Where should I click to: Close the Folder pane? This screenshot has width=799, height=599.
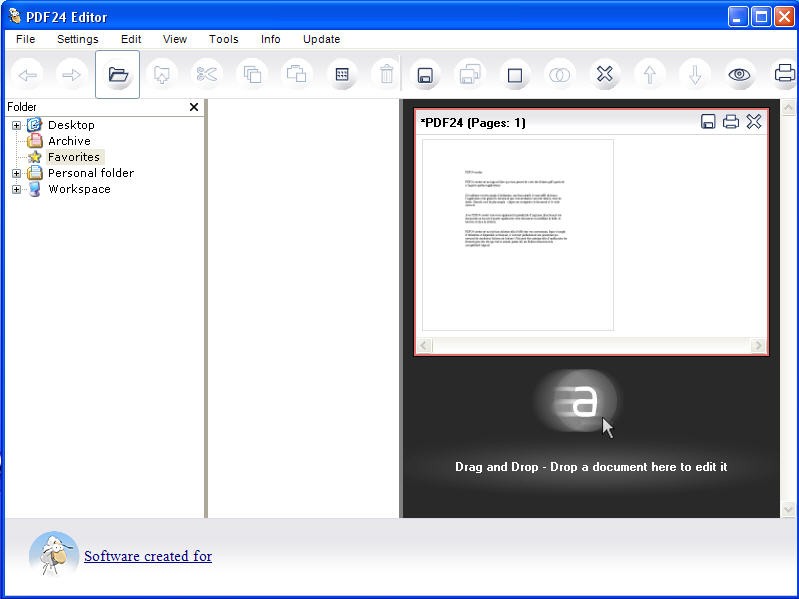(x=194, y=107)
